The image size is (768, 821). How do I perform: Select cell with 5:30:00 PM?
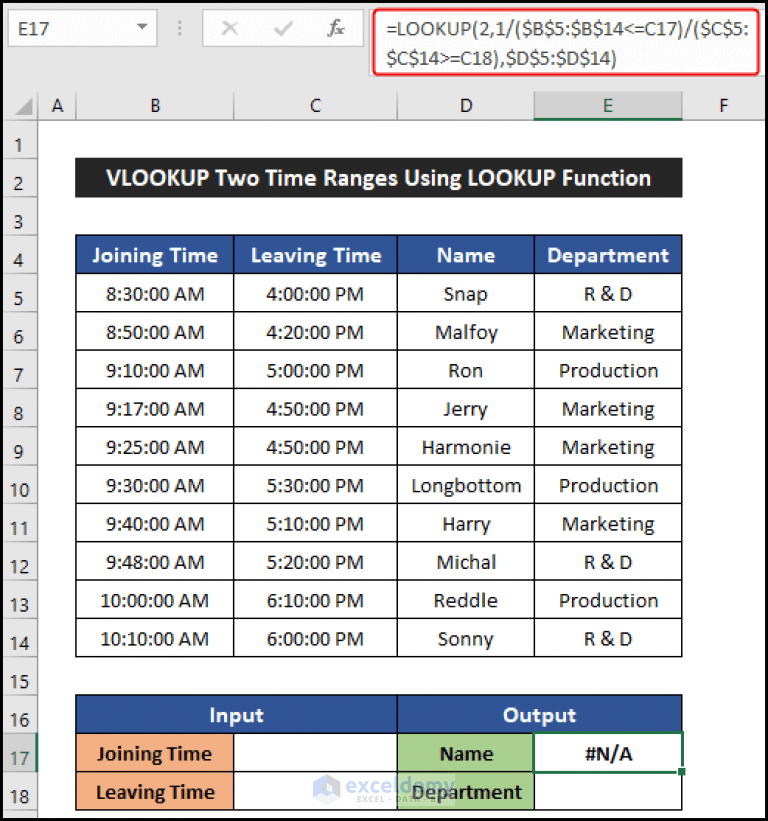point(315,485)
